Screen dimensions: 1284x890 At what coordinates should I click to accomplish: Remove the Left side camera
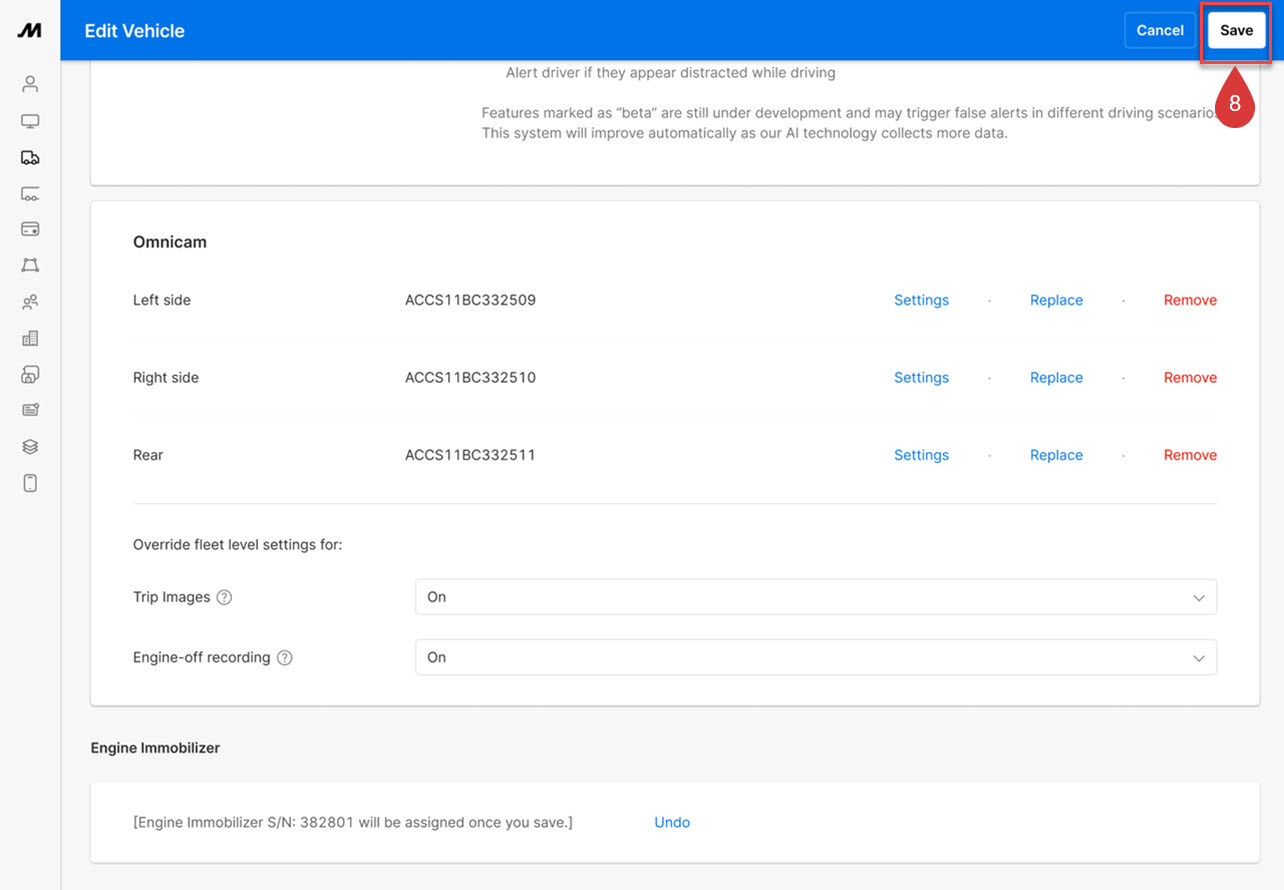tap(1190, 300)
